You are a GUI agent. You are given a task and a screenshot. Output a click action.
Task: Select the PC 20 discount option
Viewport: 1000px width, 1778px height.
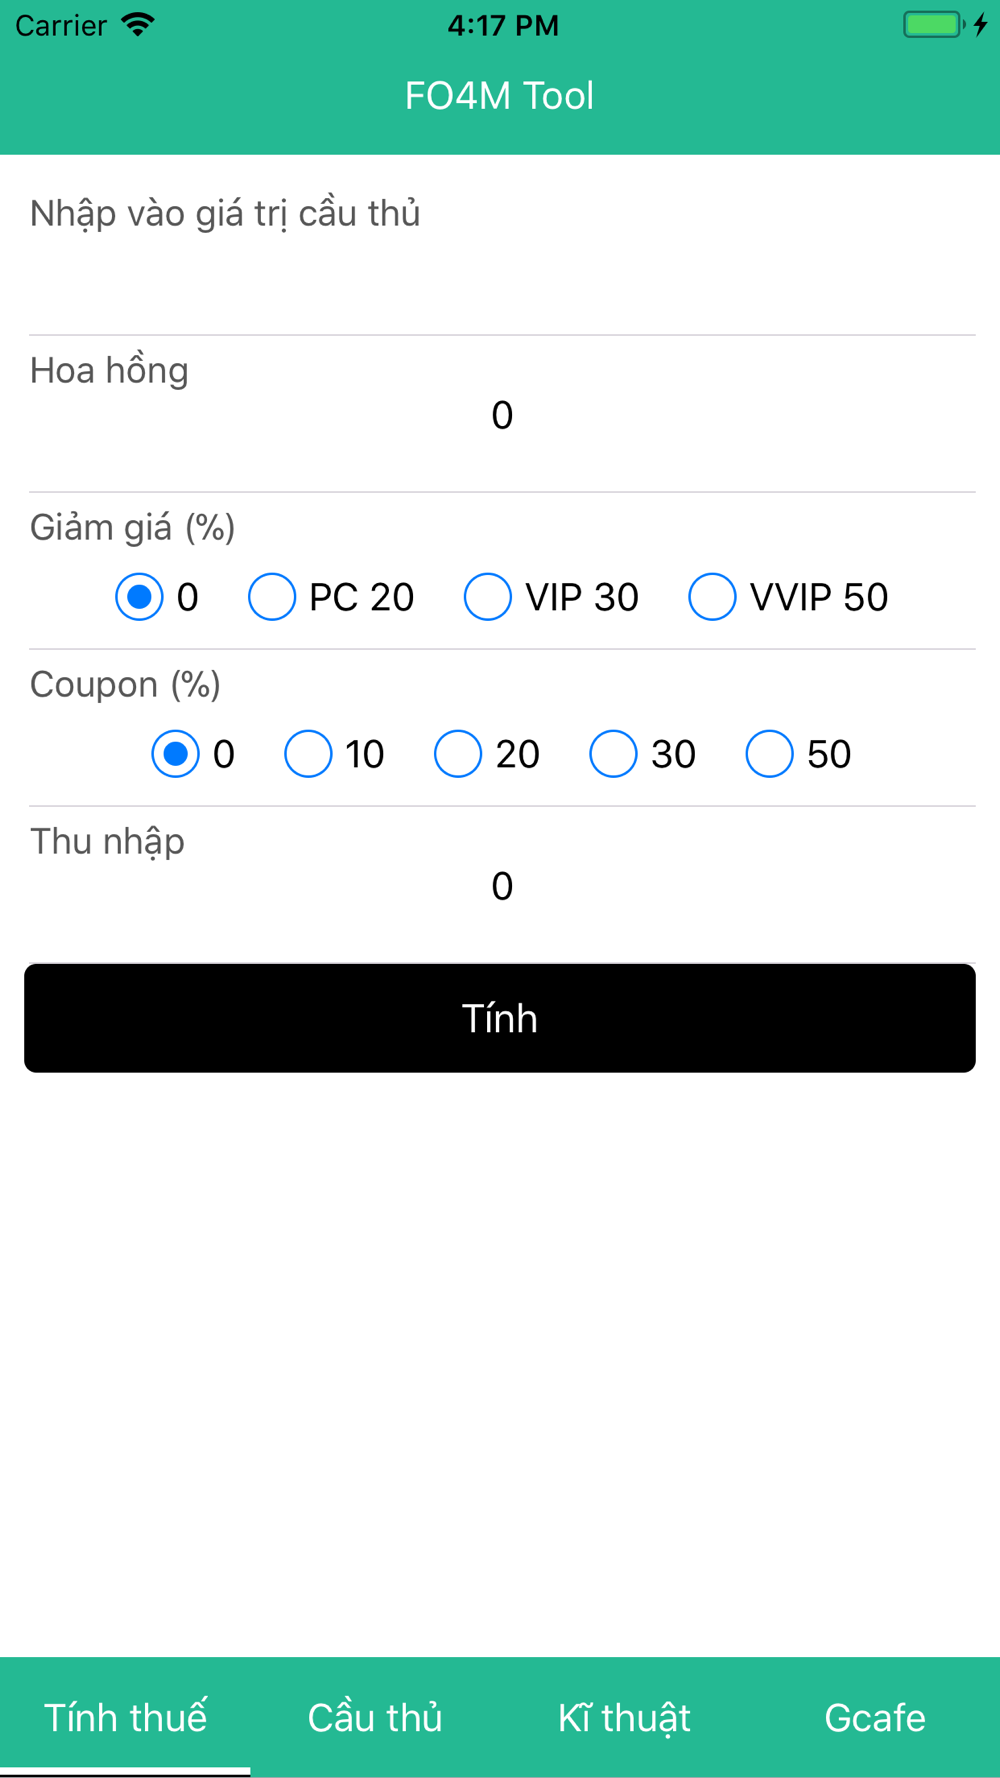pyautogui.click(x=272, y=597)
